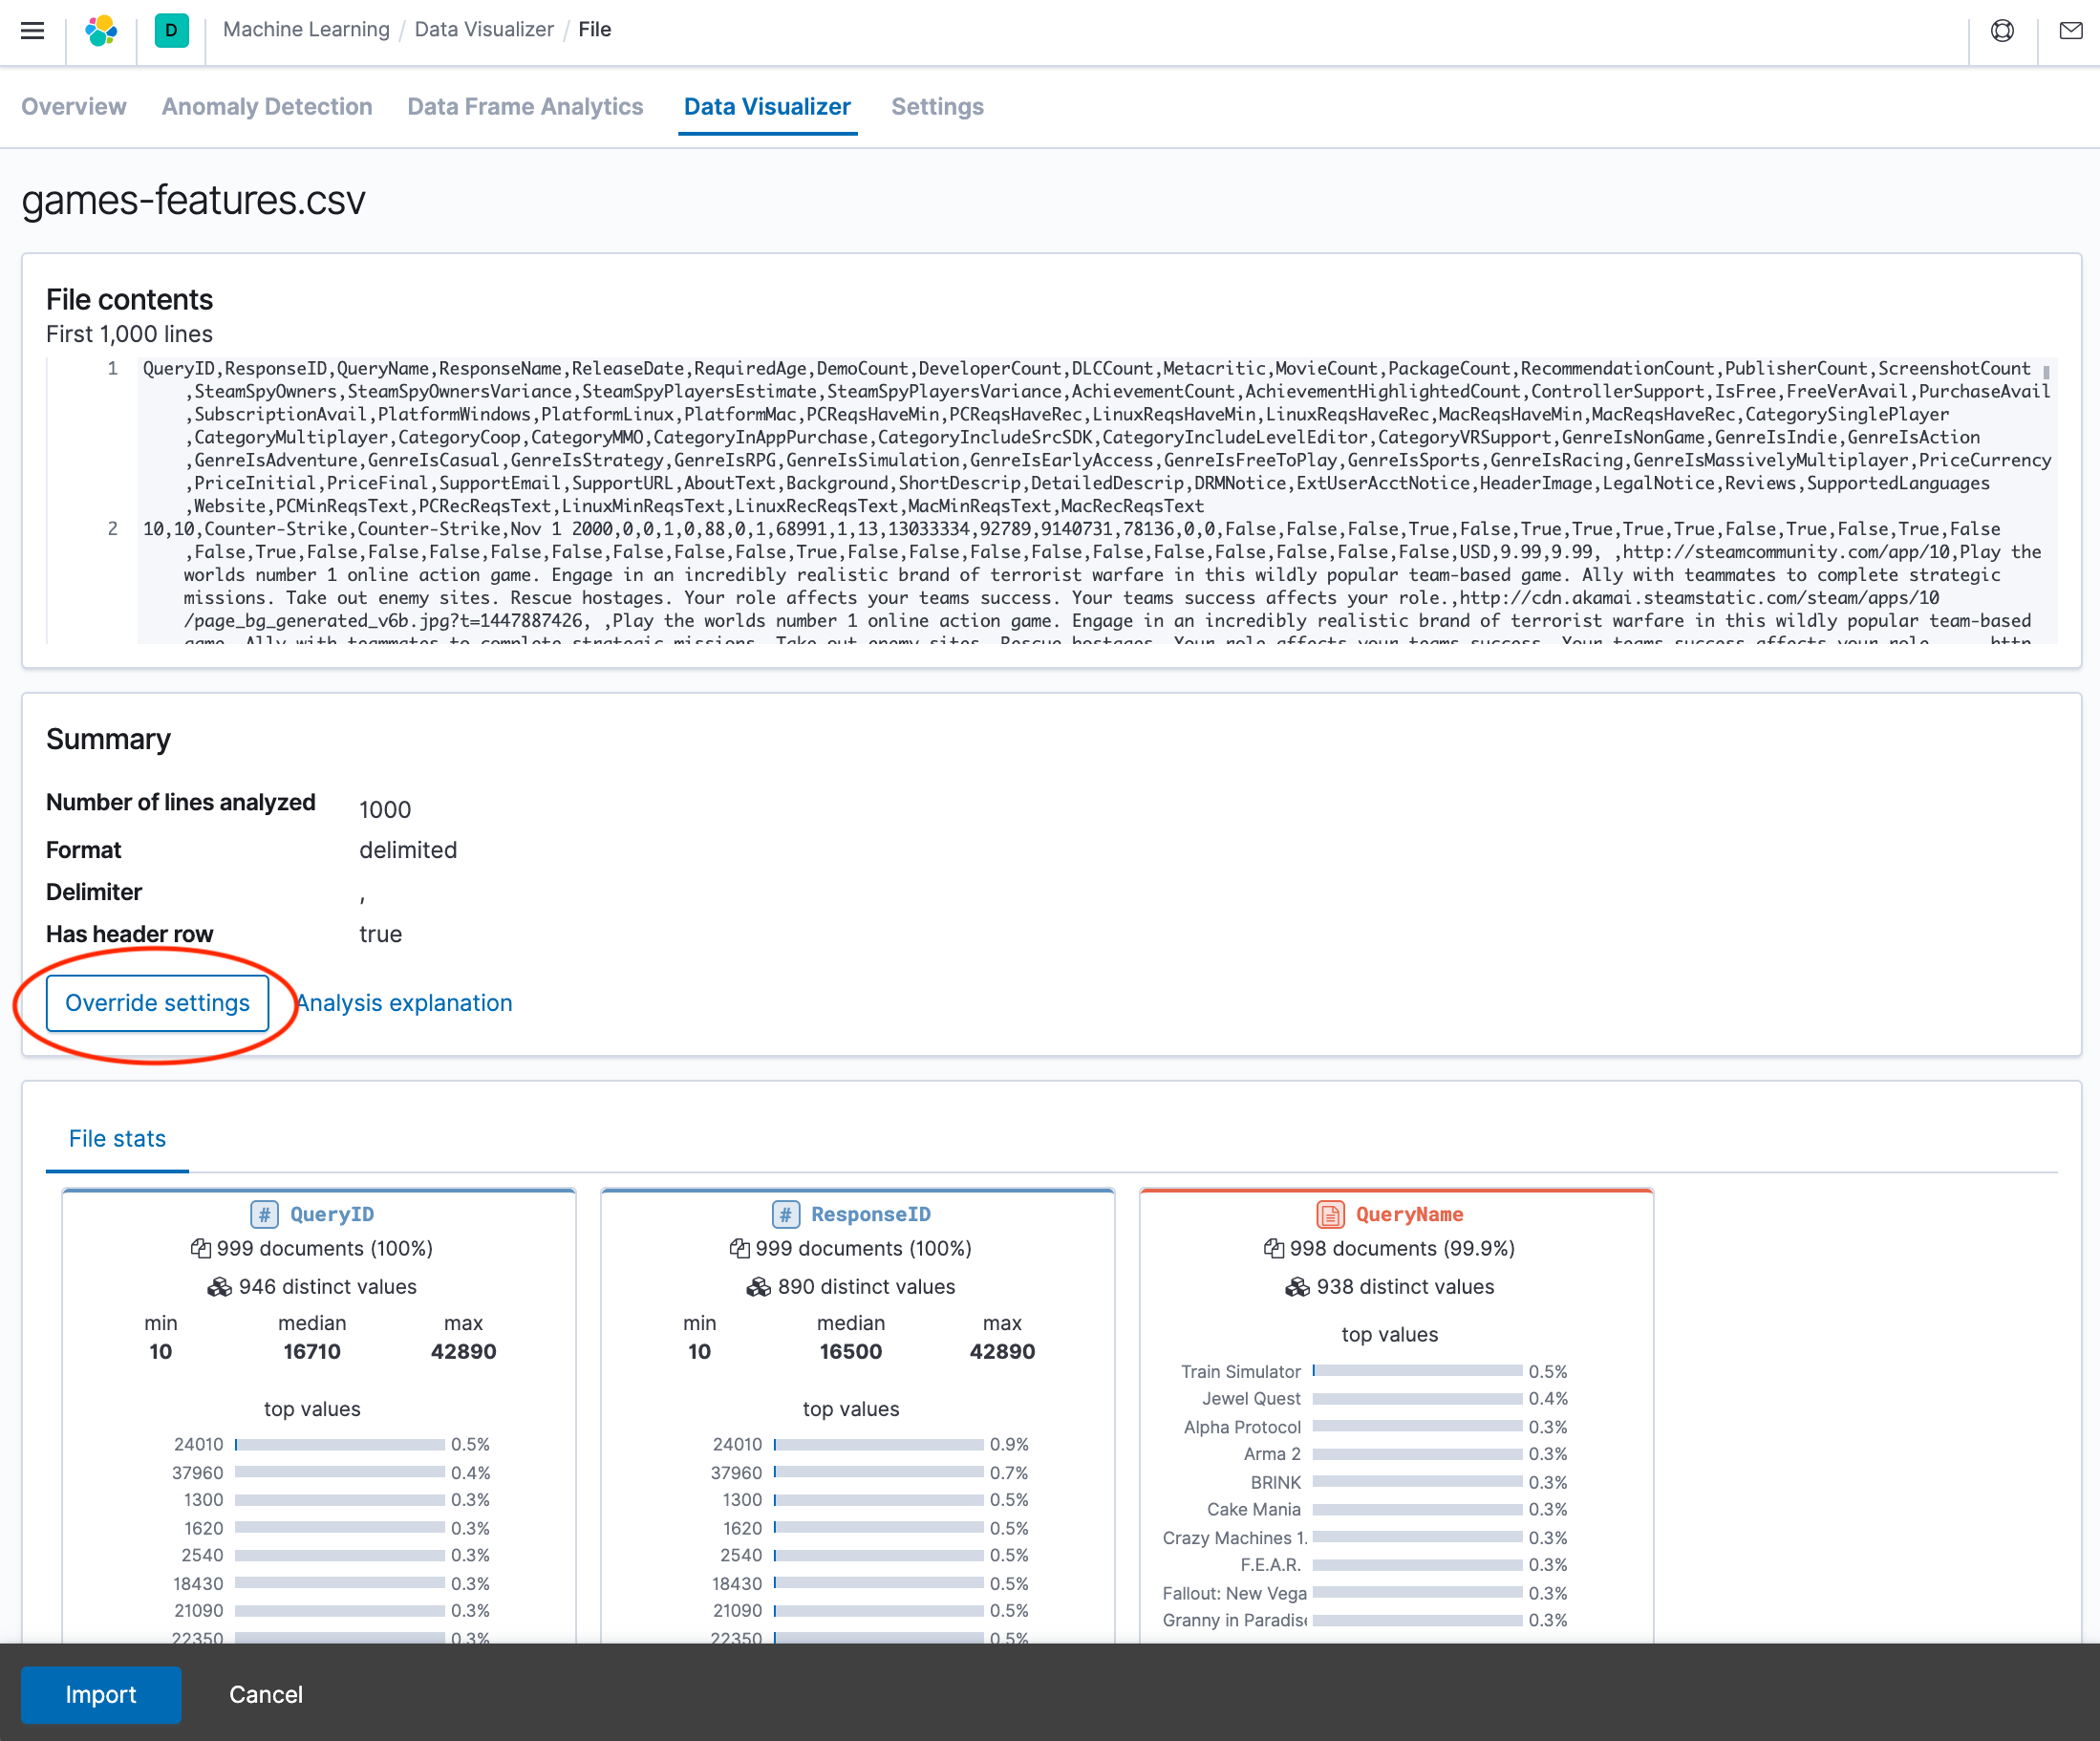2100x1741 pixels.
Task: Open the Settings tab
Action: (x=937, y=107)
